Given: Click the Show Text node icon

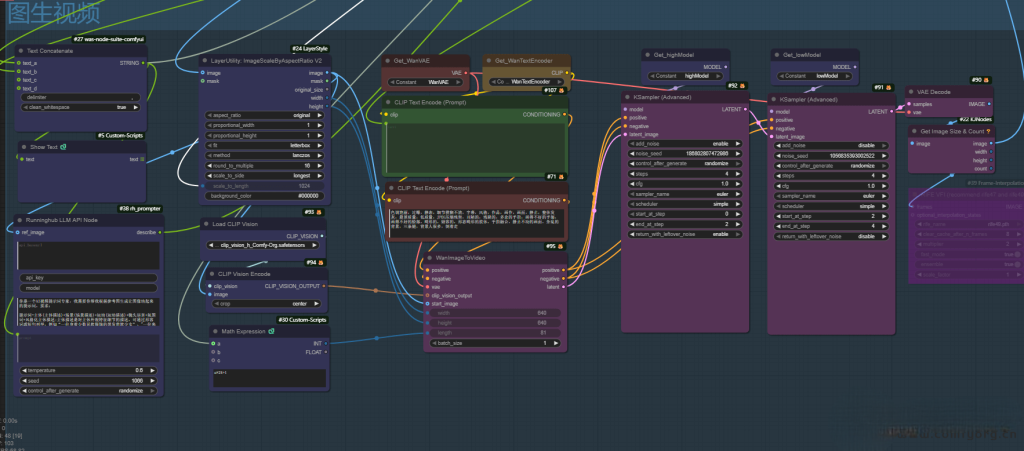Looking at the screenshot, I should [64, 147].
